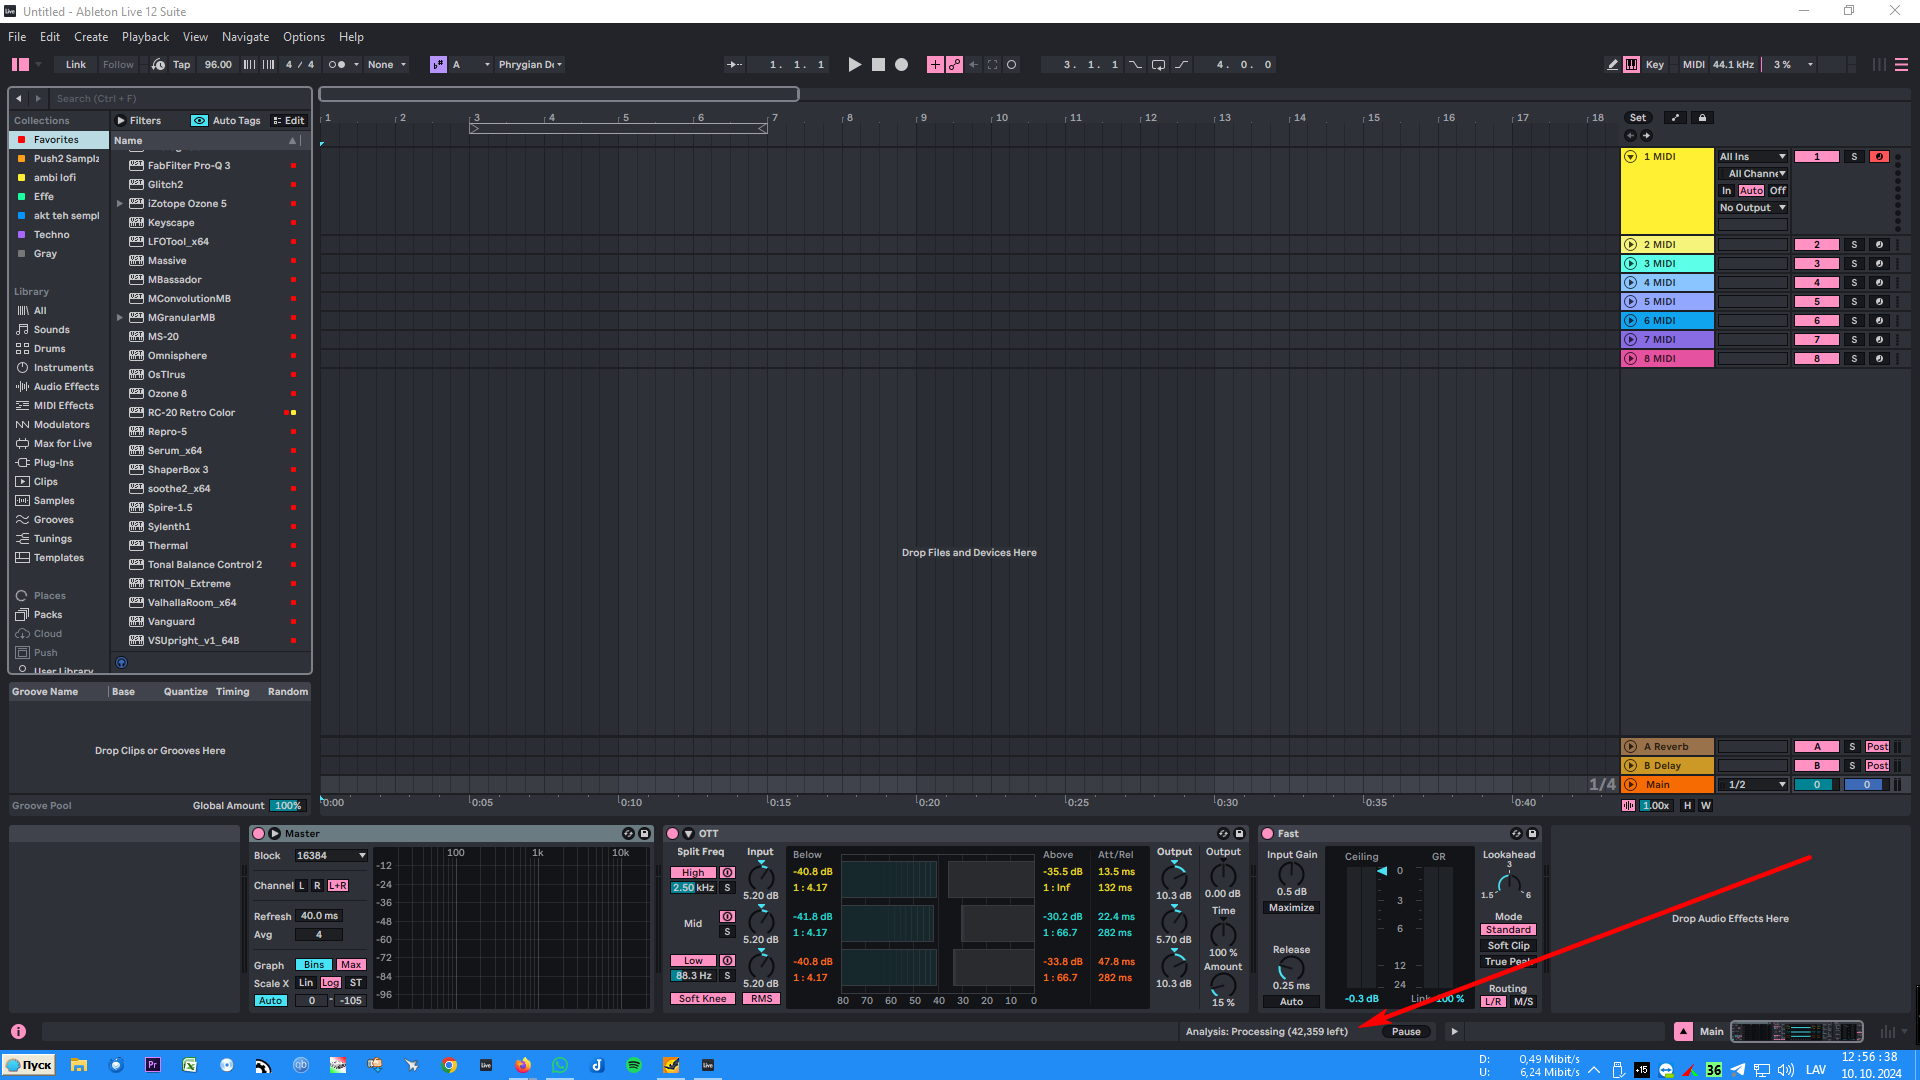Screen dimensions: 1920x1080
Task: Open the Help menu
Action: click(351, 37)
